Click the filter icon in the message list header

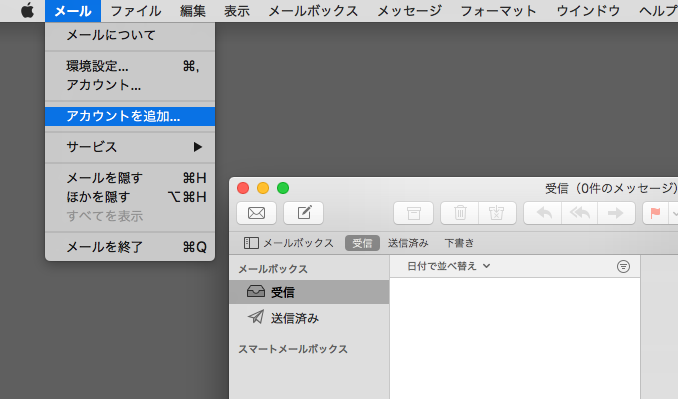[x=623, y=266]
